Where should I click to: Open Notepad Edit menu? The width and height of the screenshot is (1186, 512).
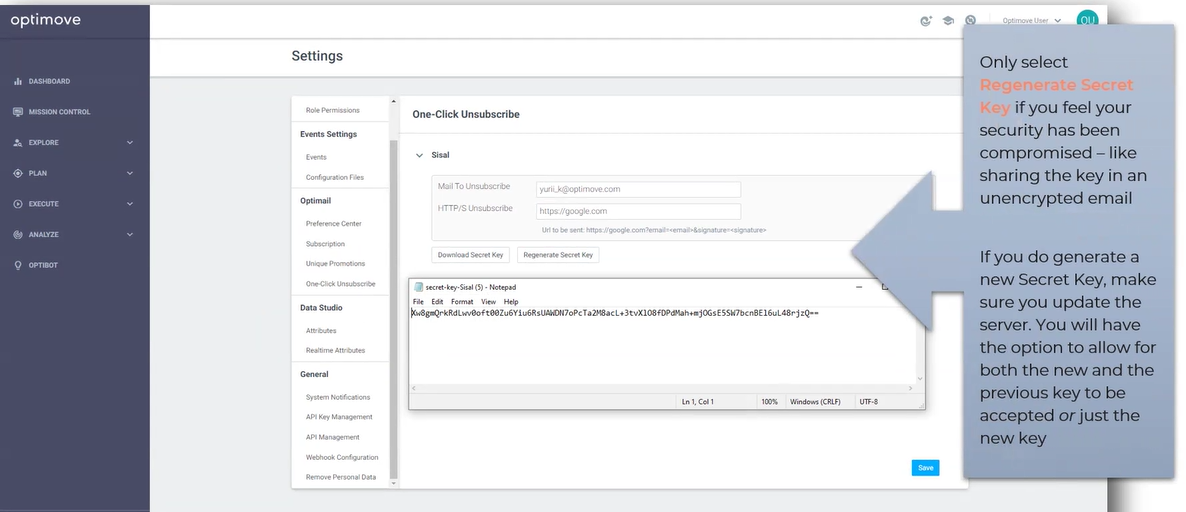(x=437, y=302)
